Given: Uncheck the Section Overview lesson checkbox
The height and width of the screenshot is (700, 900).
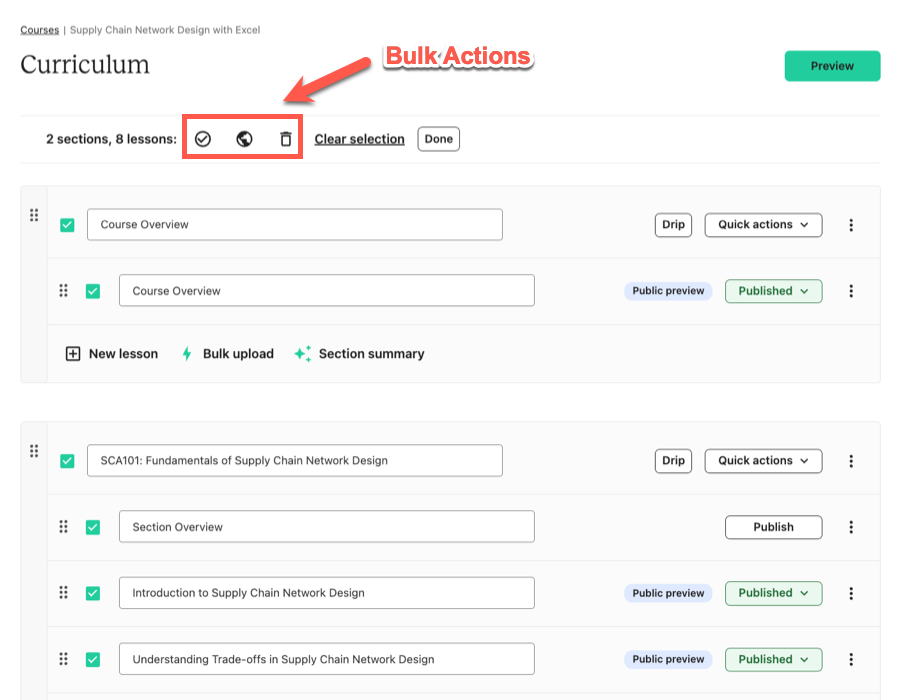Looking at the screenshot, I should coord(93,527).
